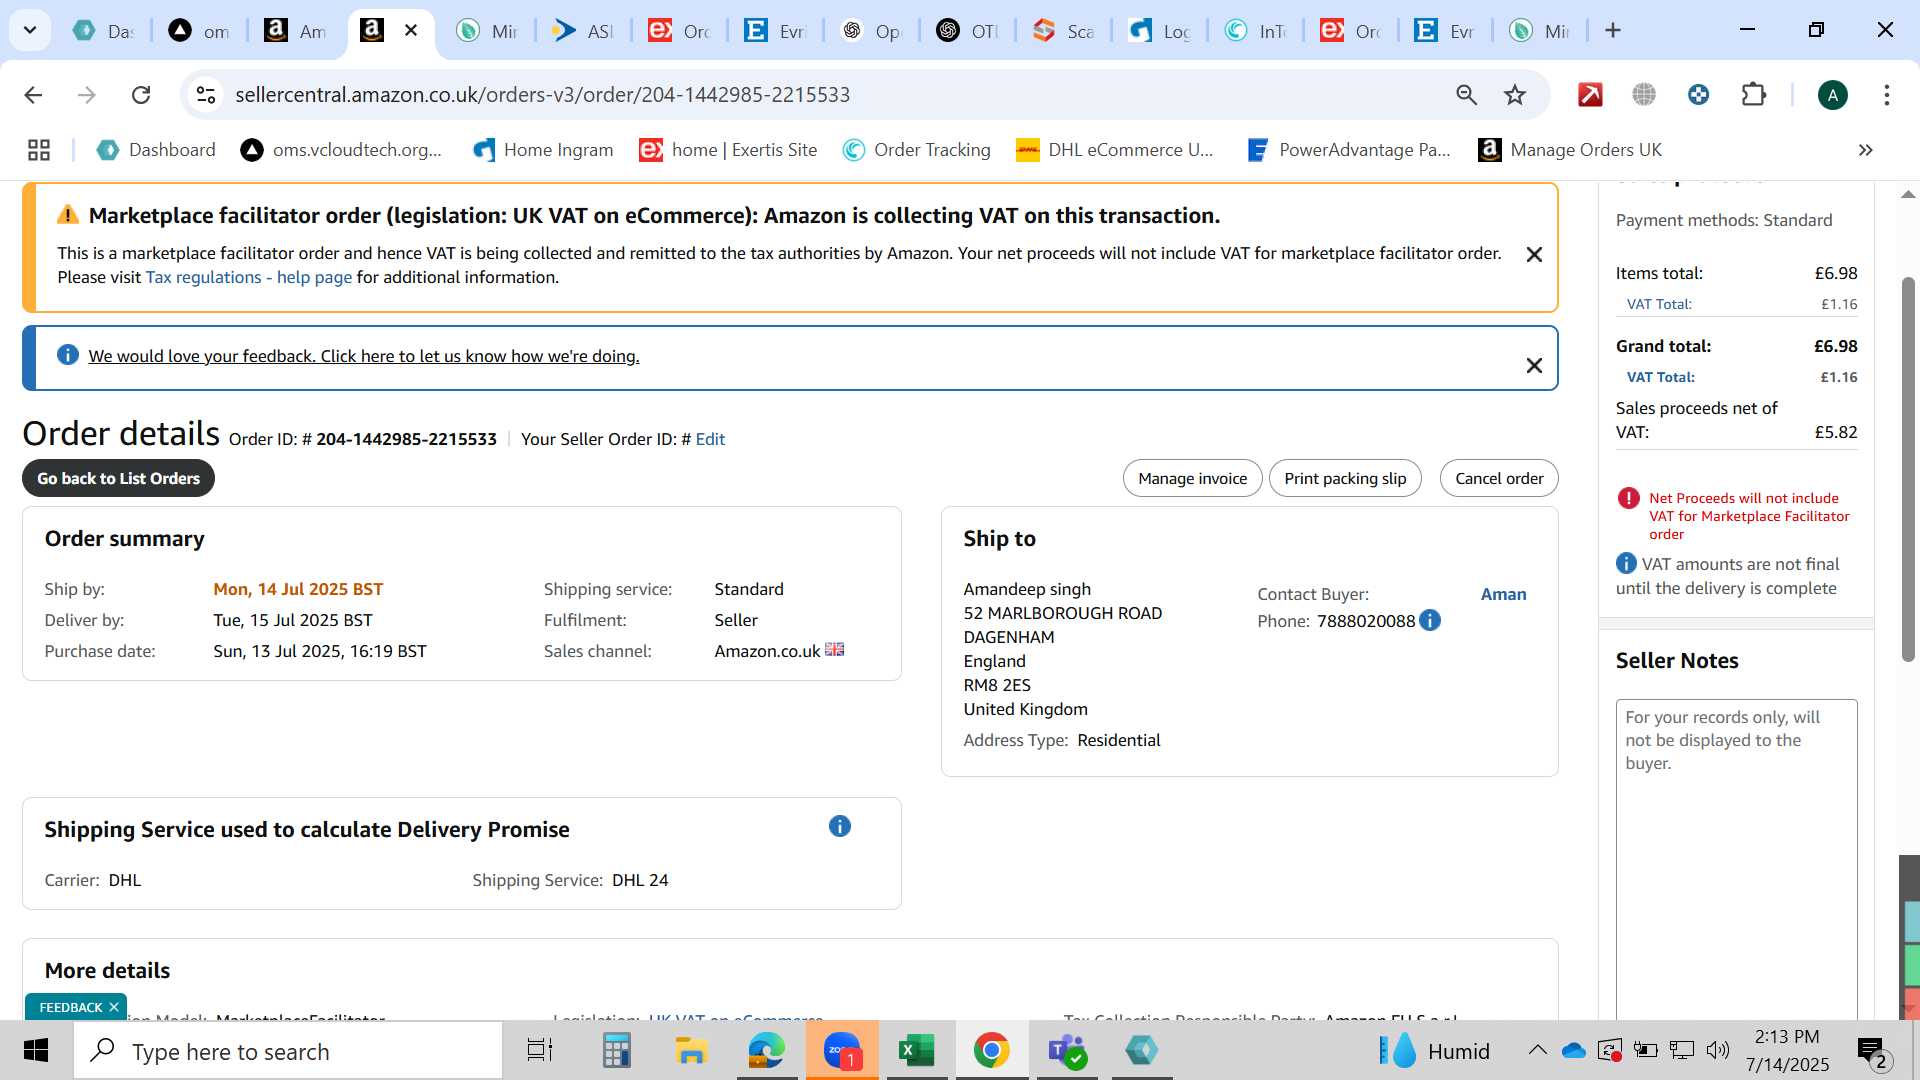Open the notification center icon
Screen dimensions: 1920x1080
1872,1051
